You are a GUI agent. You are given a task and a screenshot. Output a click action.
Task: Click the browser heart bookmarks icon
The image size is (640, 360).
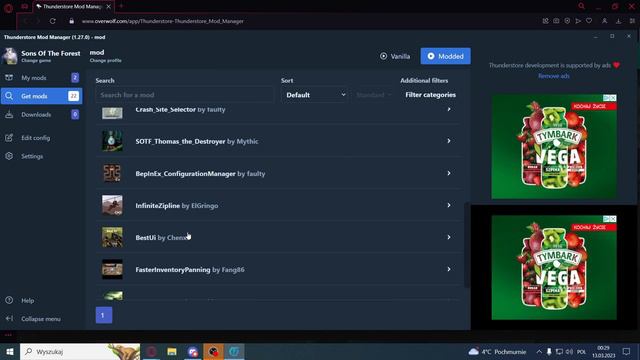coord(589,21)
